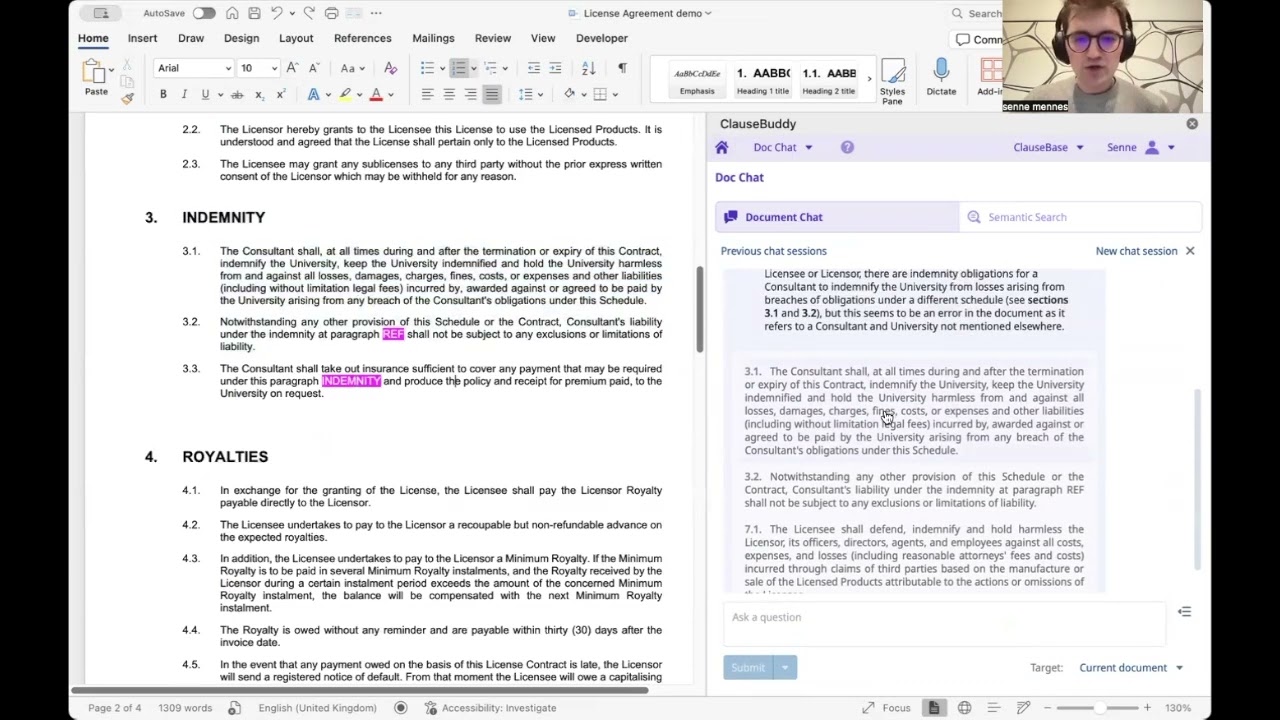Print the document using printer icon
The height and width of the screenshot is (720, 1280).
coord(332,13)
